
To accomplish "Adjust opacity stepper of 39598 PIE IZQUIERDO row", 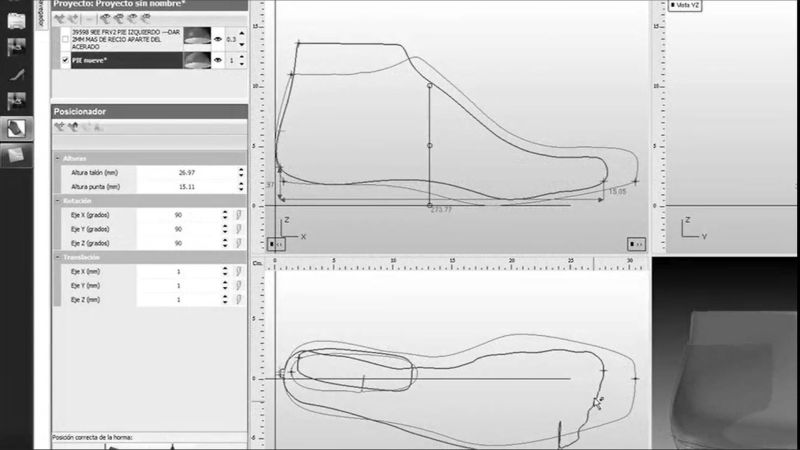I will pyautogui.click(x=242, y=39).
